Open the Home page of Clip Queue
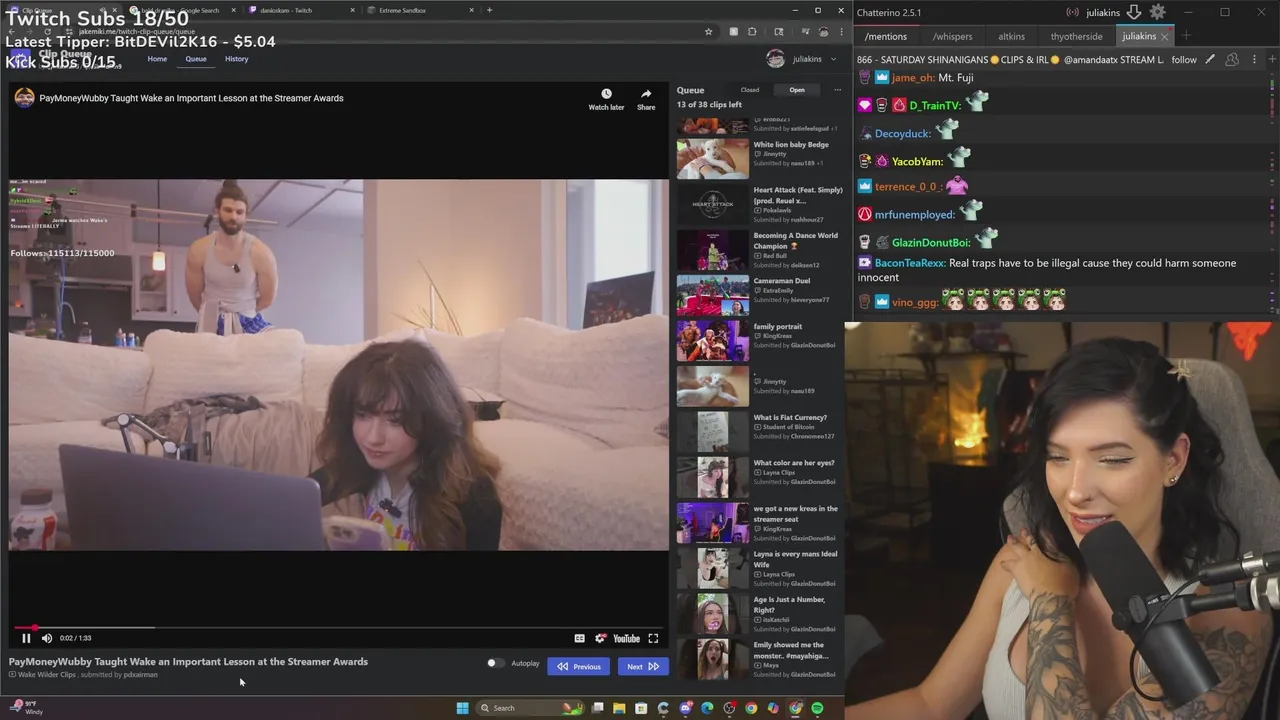Viewport: 1280px width, 720px height. click(157, 59)
